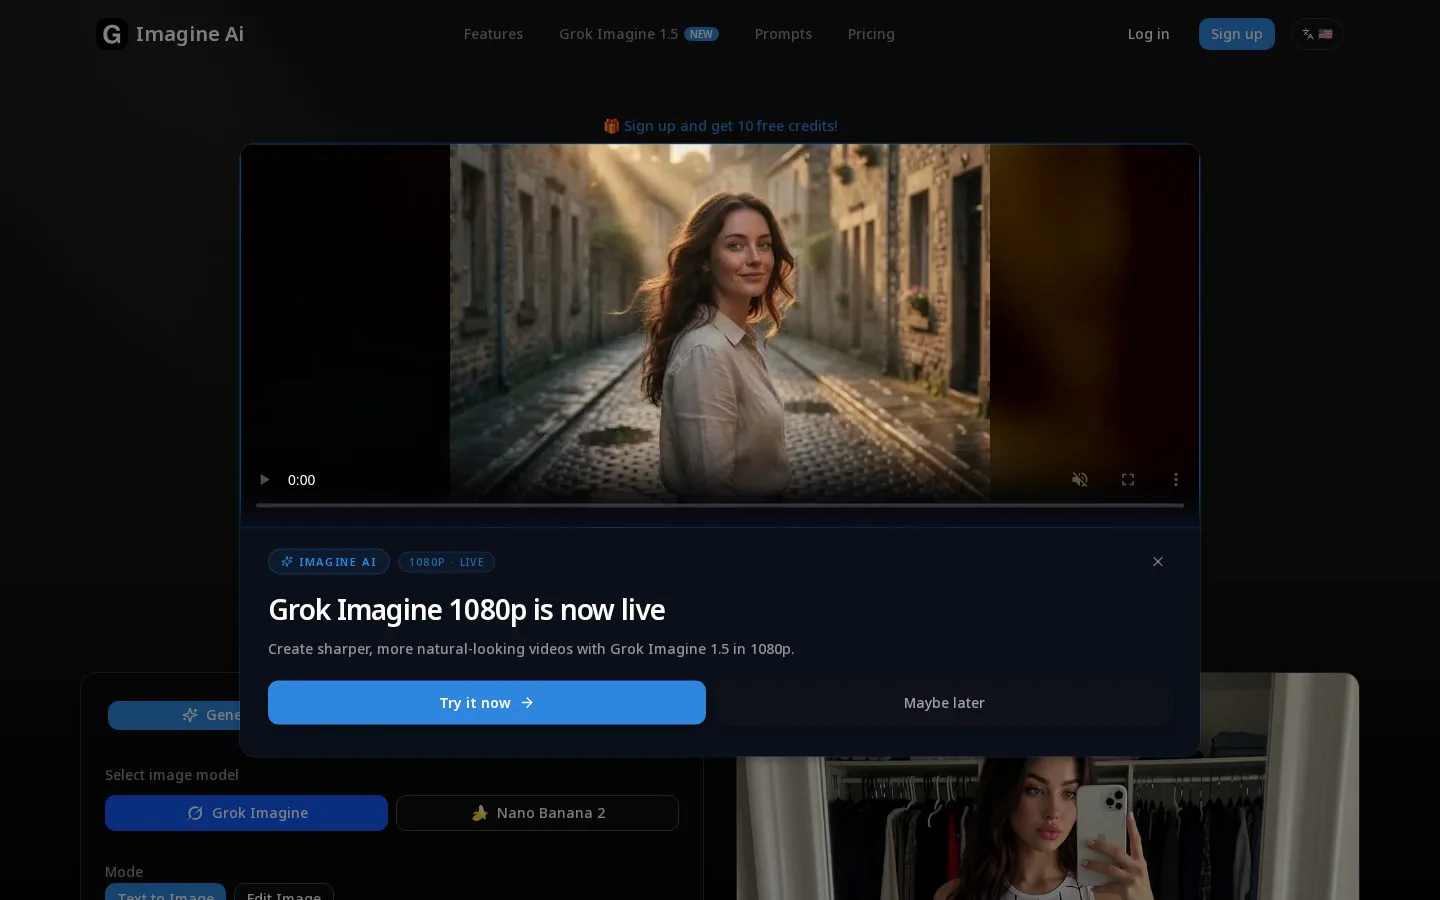The height and width of the screenshot is (900, 1440).
Task: Click the 'Grok Imagine 1080p is now live' heading
Action: [x=467, y=610]
